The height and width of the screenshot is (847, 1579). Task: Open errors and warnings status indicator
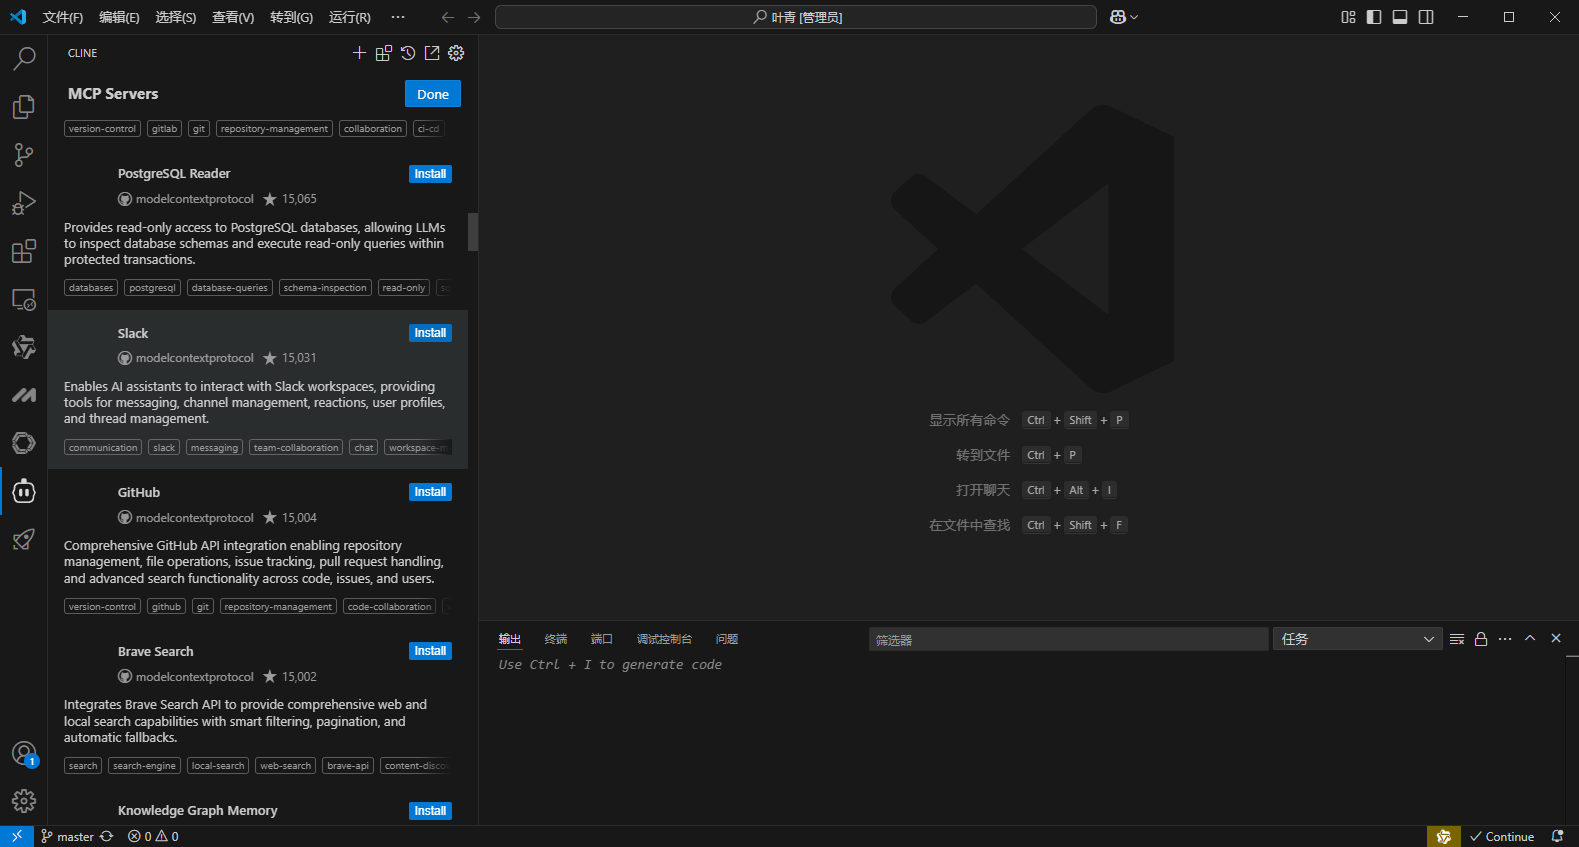(x=153, y=836)
